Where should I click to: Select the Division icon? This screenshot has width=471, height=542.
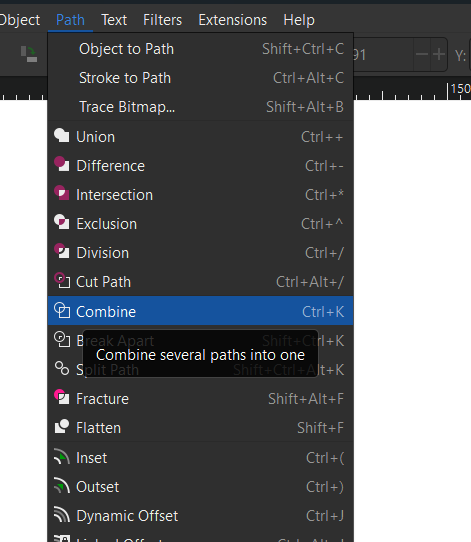tap(62, 251)
